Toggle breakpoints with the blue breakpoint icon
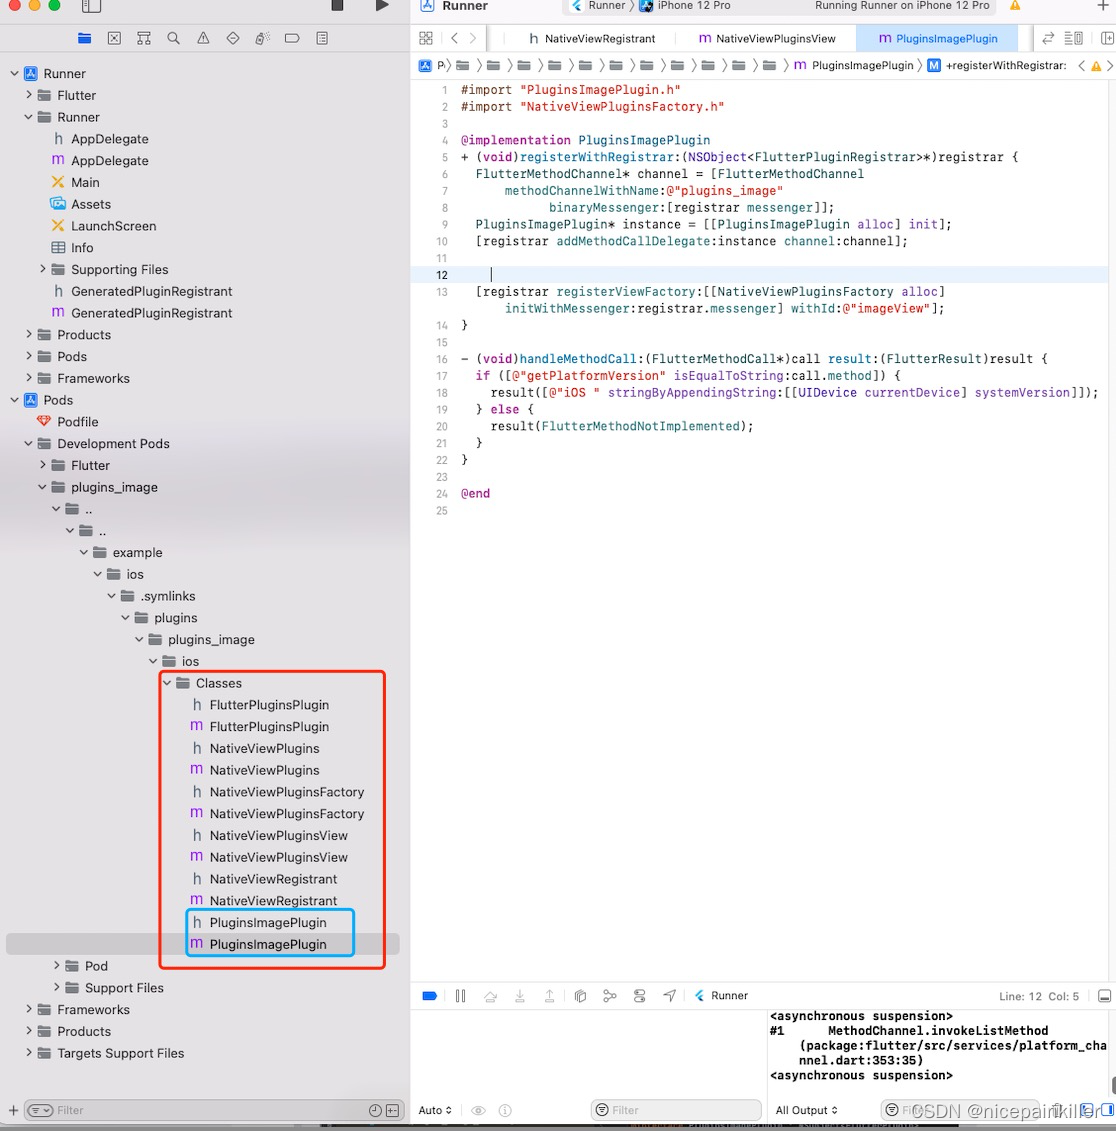The height and width of the screenshot is (1131, 1116). 429,995
